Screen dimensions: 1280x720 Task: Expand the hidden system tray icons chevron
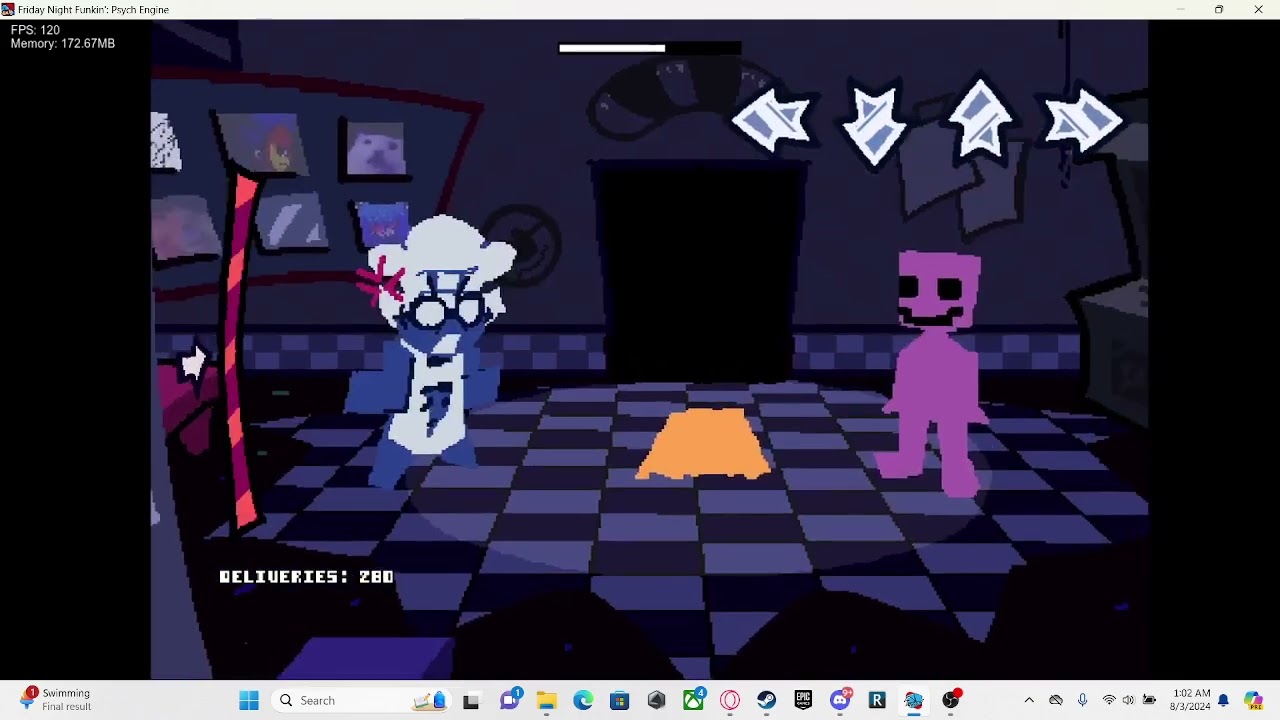pyautogui.click(x=1029, y=700)
